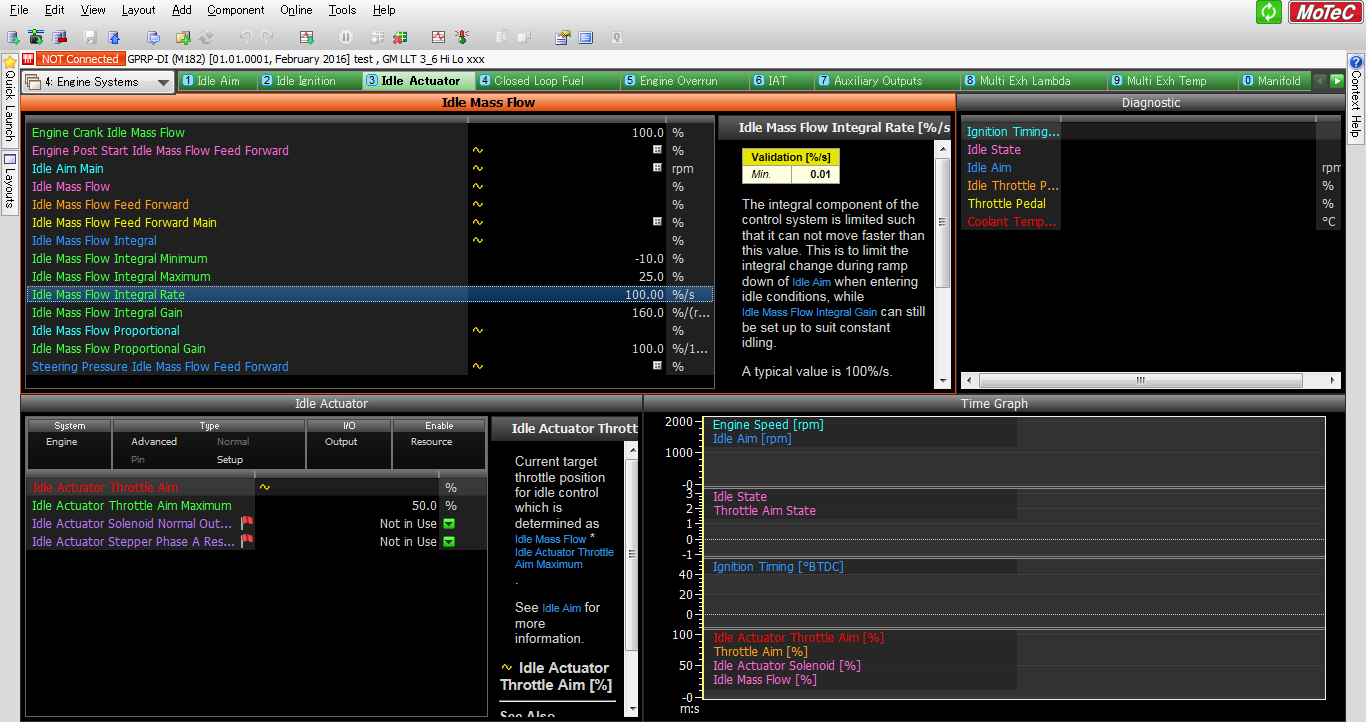Toggle the Advanced type filter

(154, 441)
